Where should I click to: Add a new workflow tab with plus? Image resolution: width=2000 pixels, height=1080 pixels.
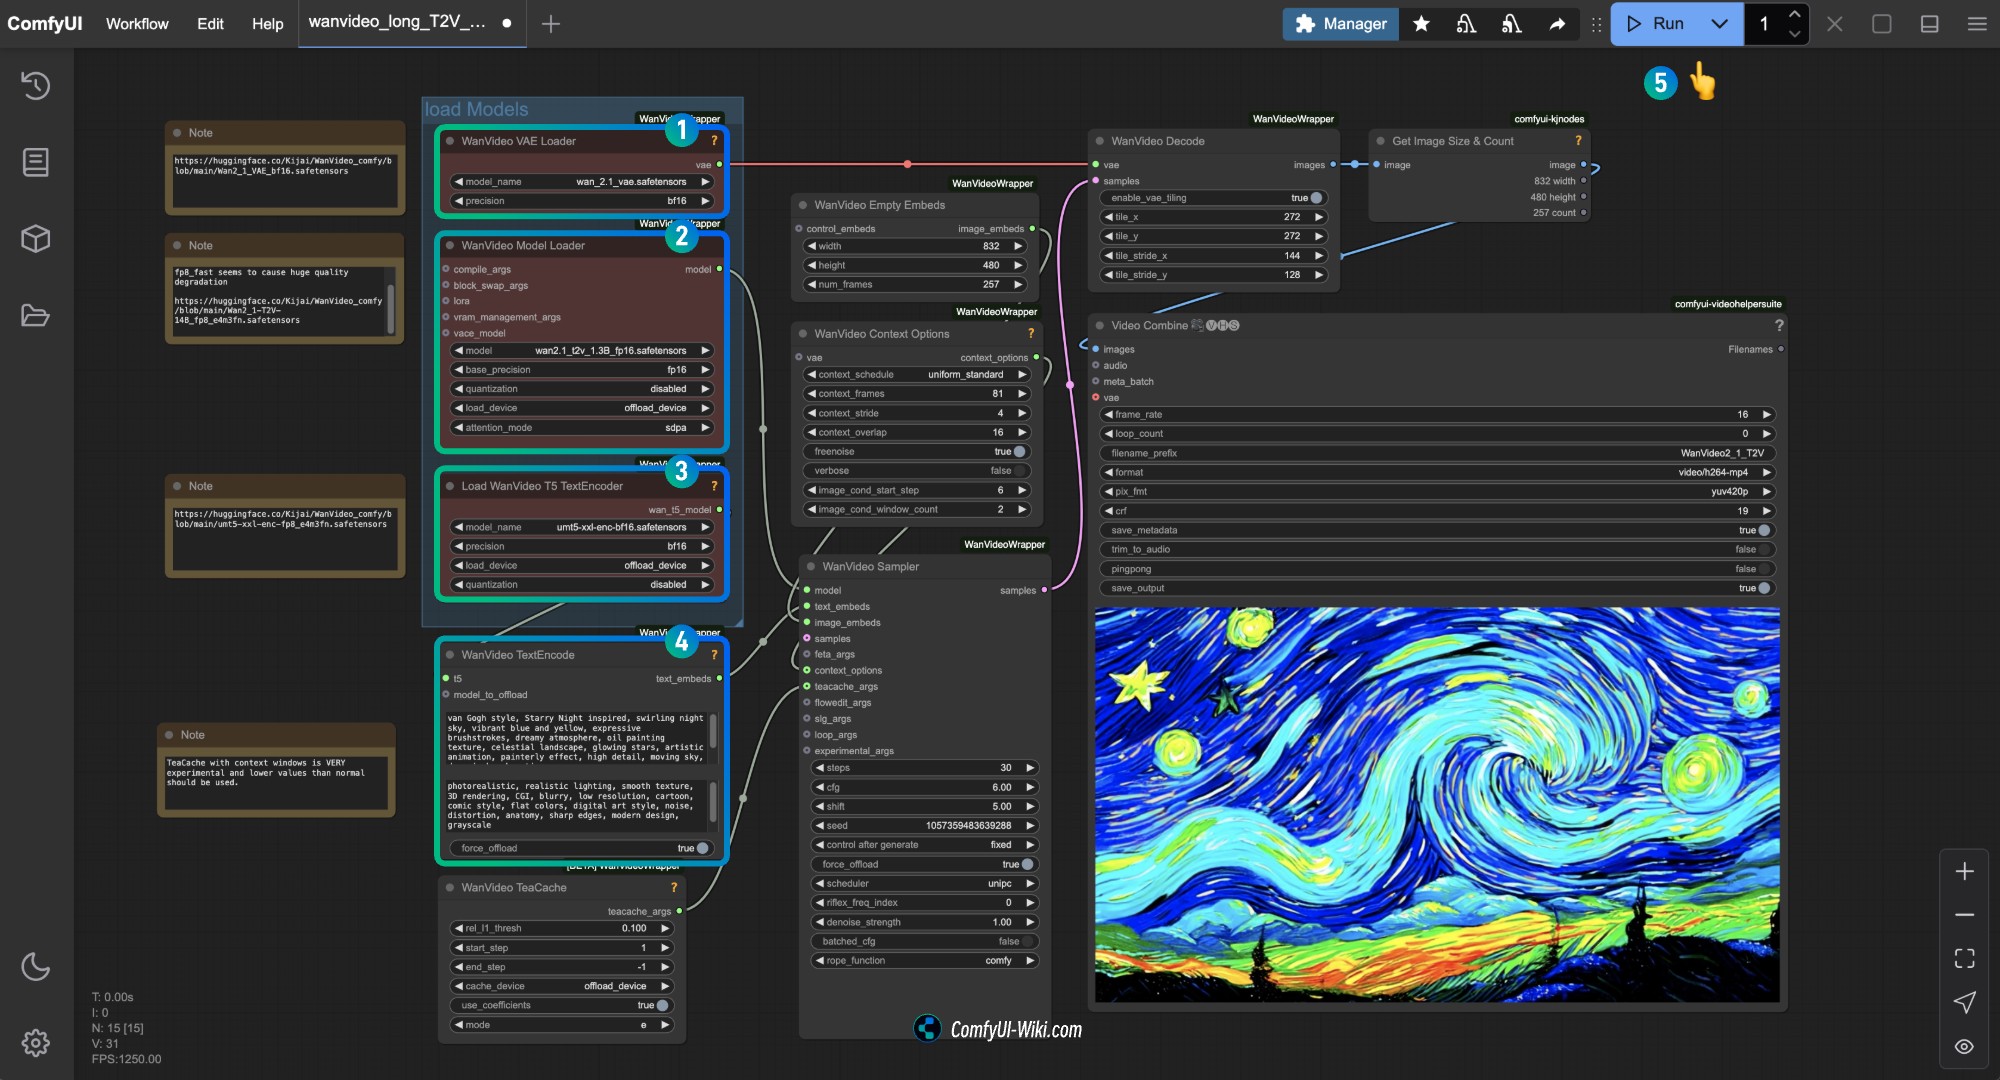(550, 24)
